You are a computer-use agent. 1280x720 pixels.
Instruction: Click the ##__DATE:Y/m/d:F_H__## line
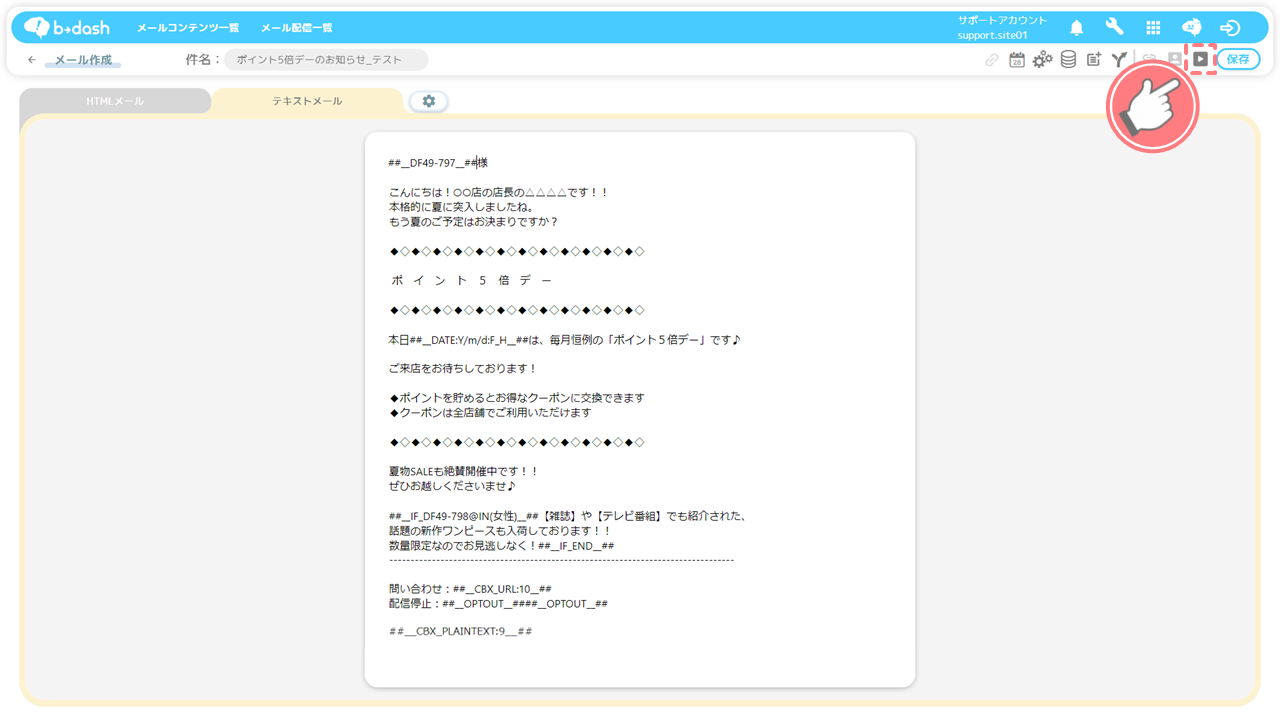click(x=565, y=340)
